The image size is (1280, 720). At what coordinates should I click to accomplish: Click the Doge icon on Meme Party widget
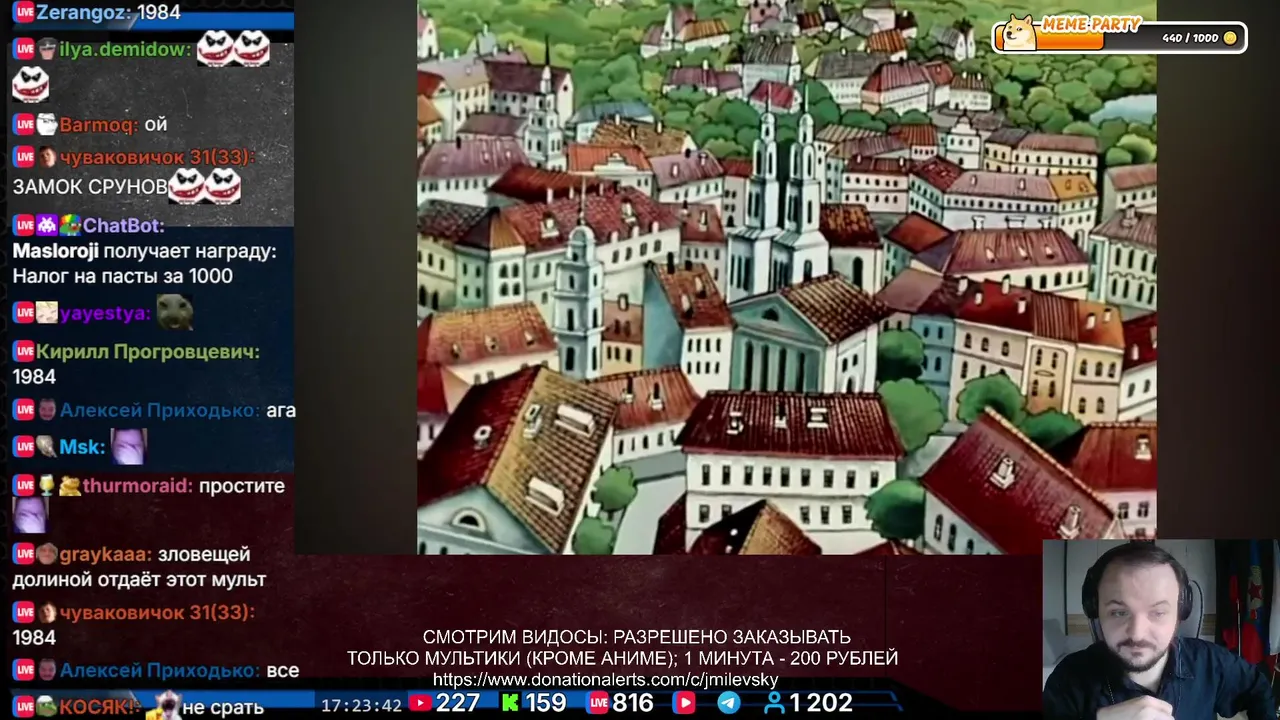1019,33
